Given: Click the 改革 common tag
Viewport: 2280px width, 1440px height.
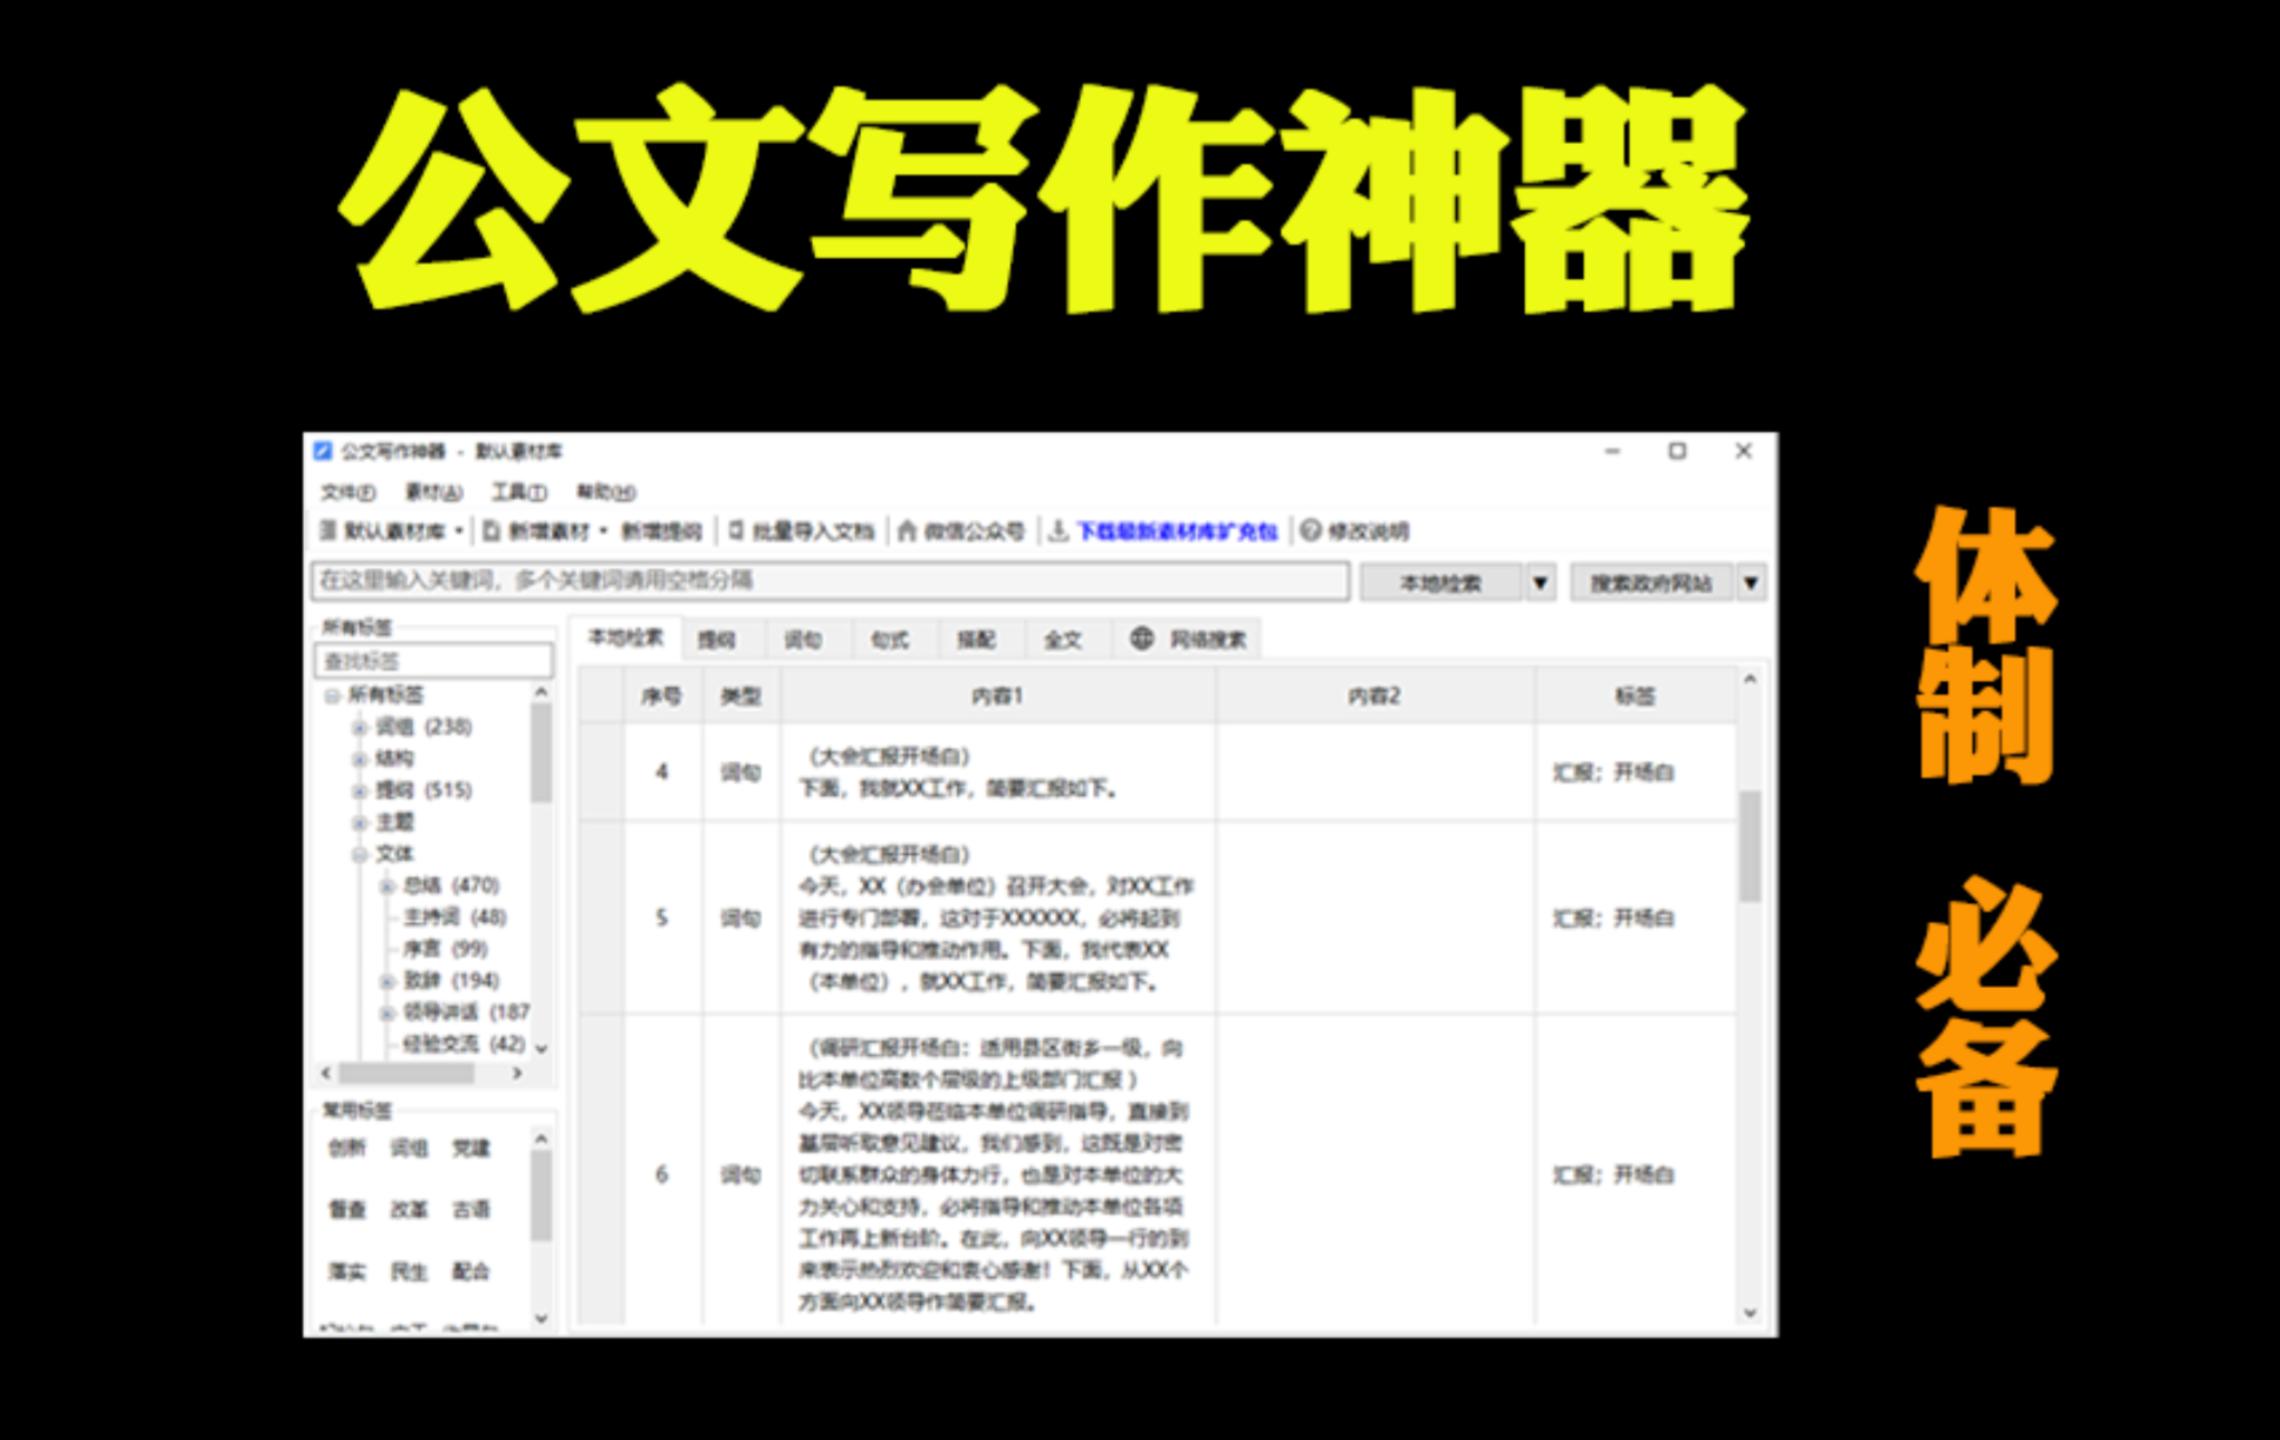Looking at the screenshot, I should (409, 1210).
